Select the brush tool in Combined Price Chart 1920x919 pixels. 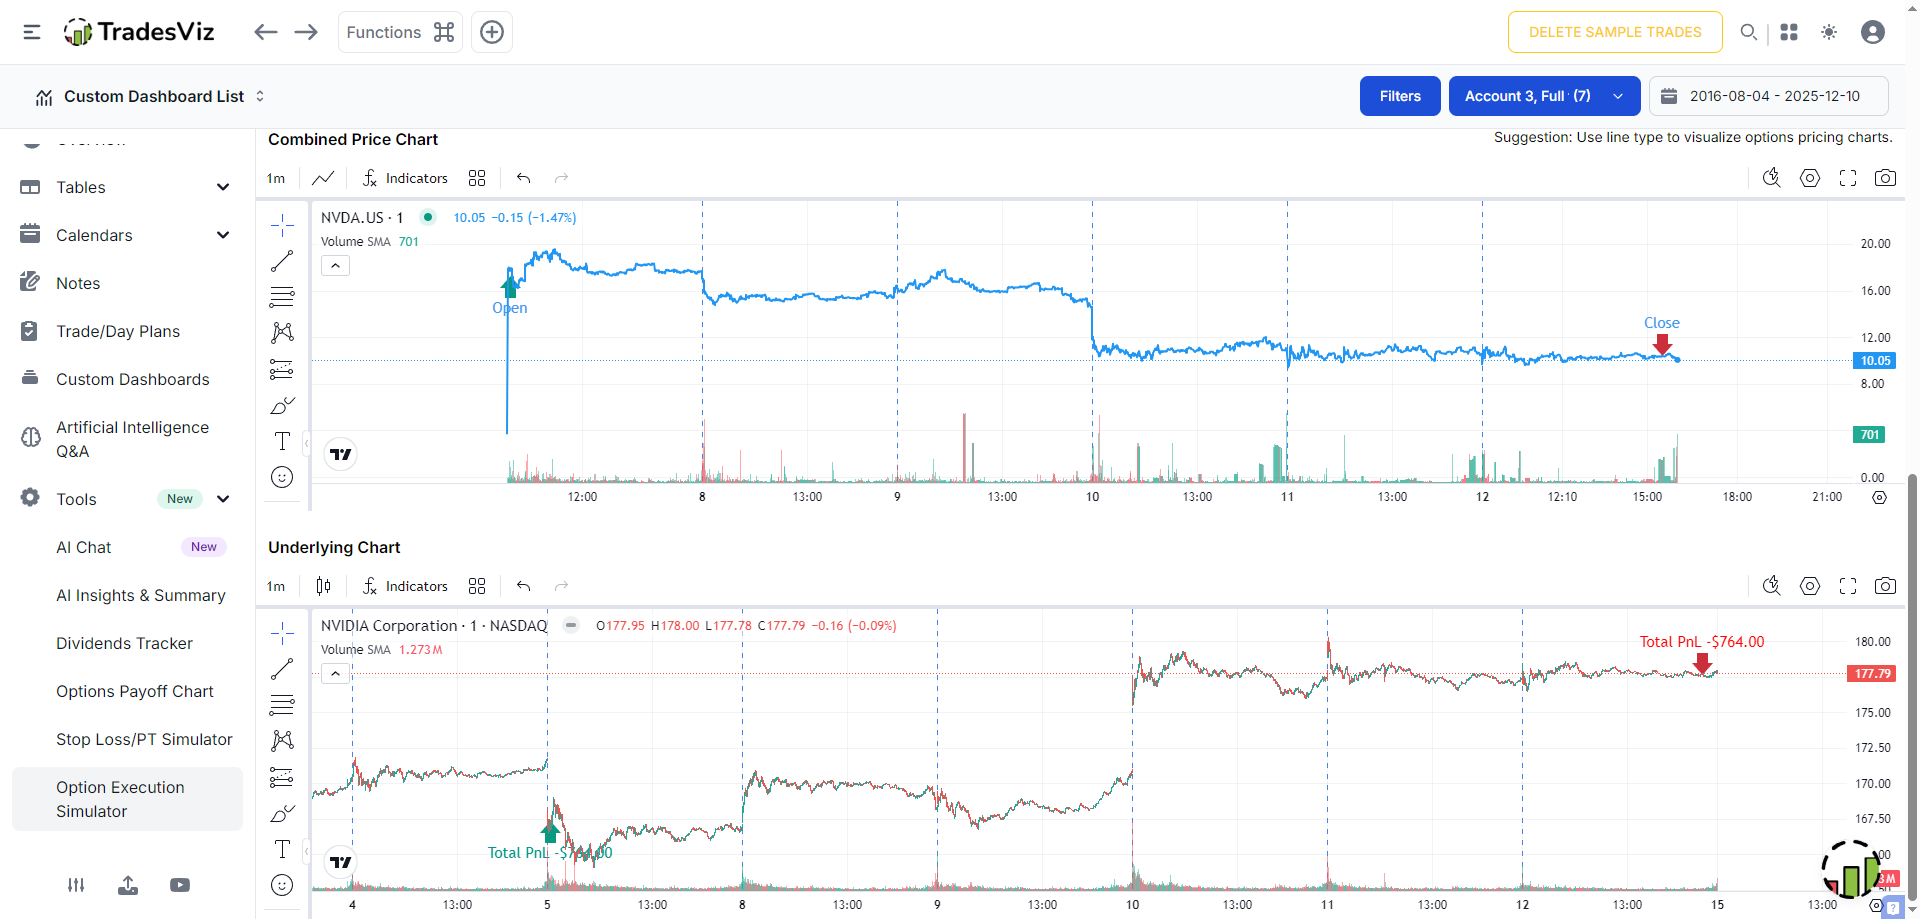coord(282,405)
